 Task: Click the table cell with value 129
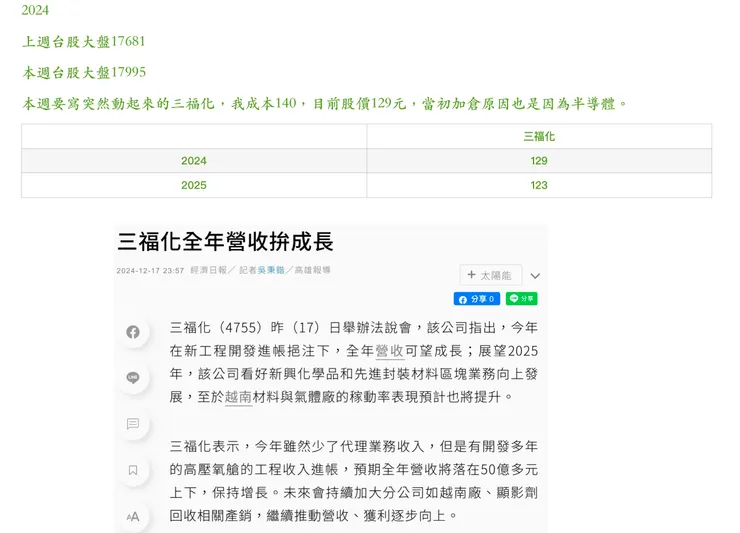539,161
